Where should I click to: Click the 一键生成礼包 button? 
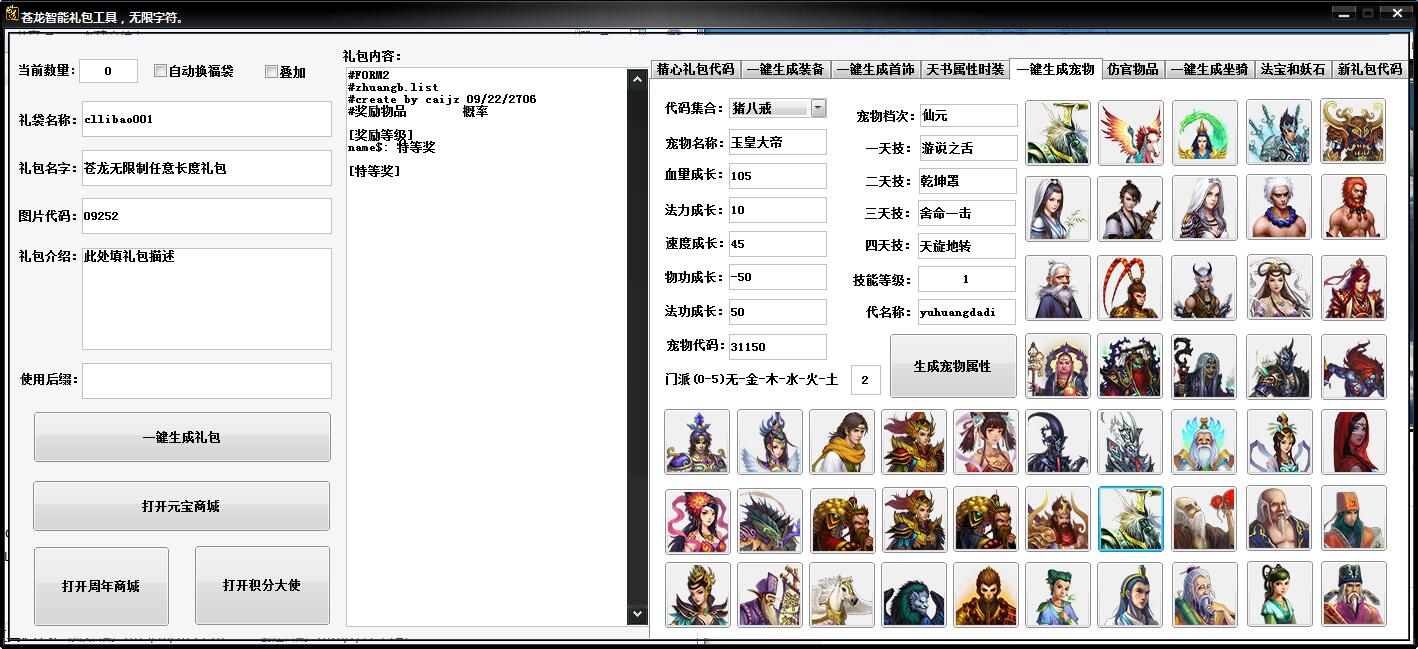pos(182,437)
